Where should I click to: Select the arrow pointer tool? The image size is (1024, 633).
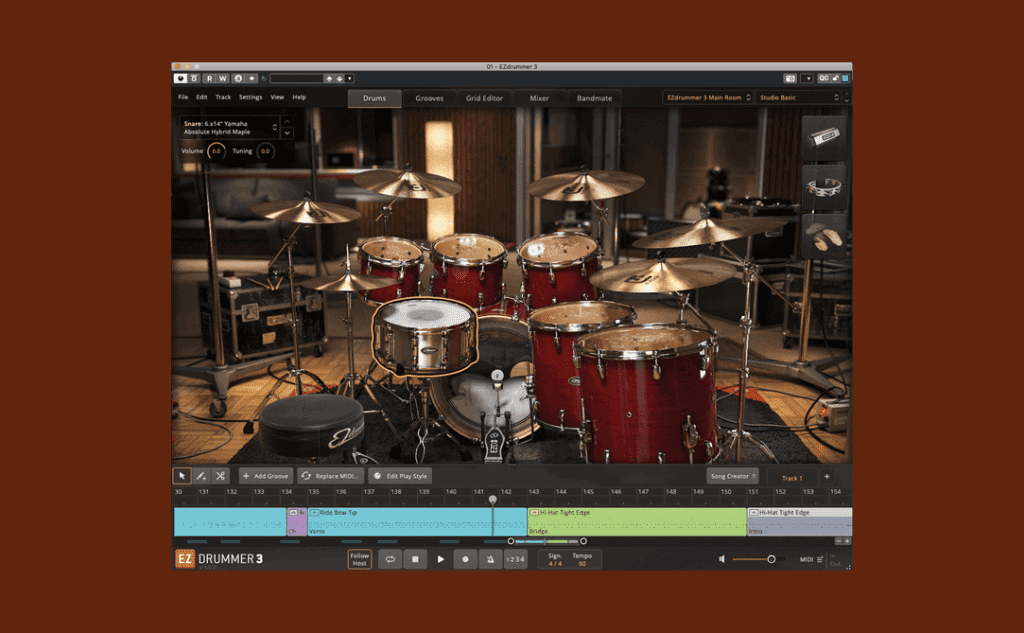(x=182, y=476)
